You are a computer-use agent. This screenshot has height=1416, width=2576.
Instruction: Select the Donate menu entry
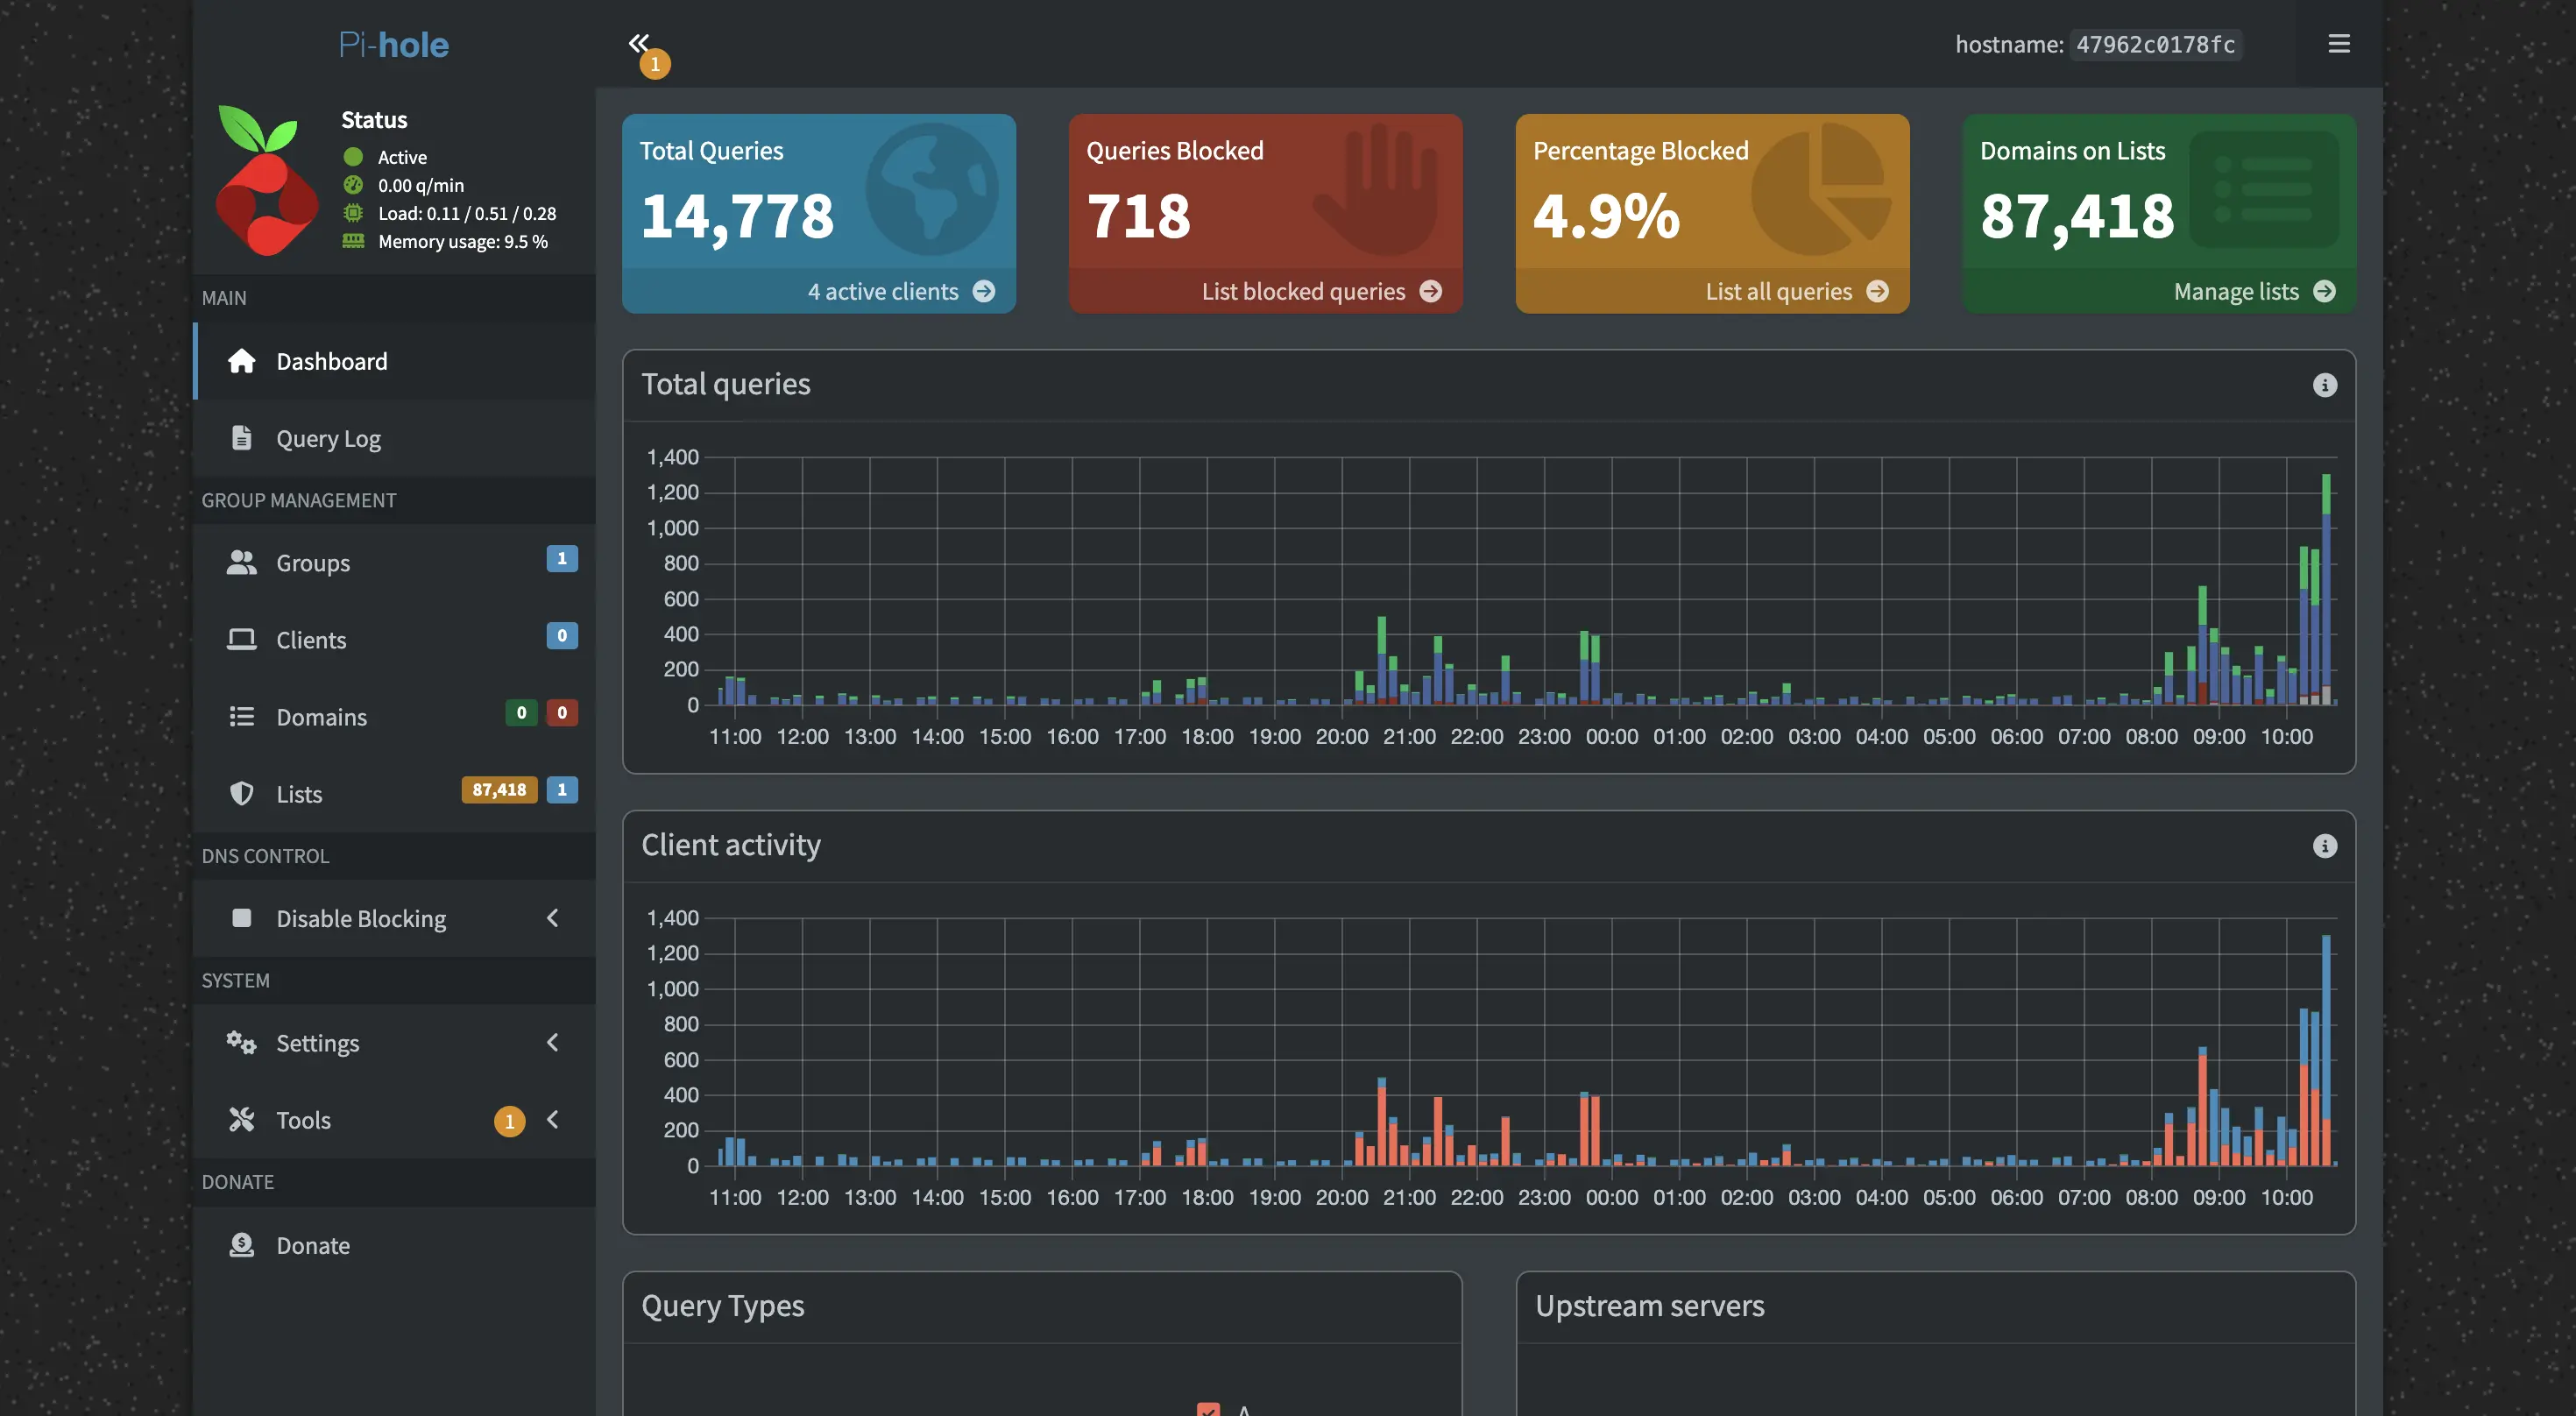[x=312, y=1245]
